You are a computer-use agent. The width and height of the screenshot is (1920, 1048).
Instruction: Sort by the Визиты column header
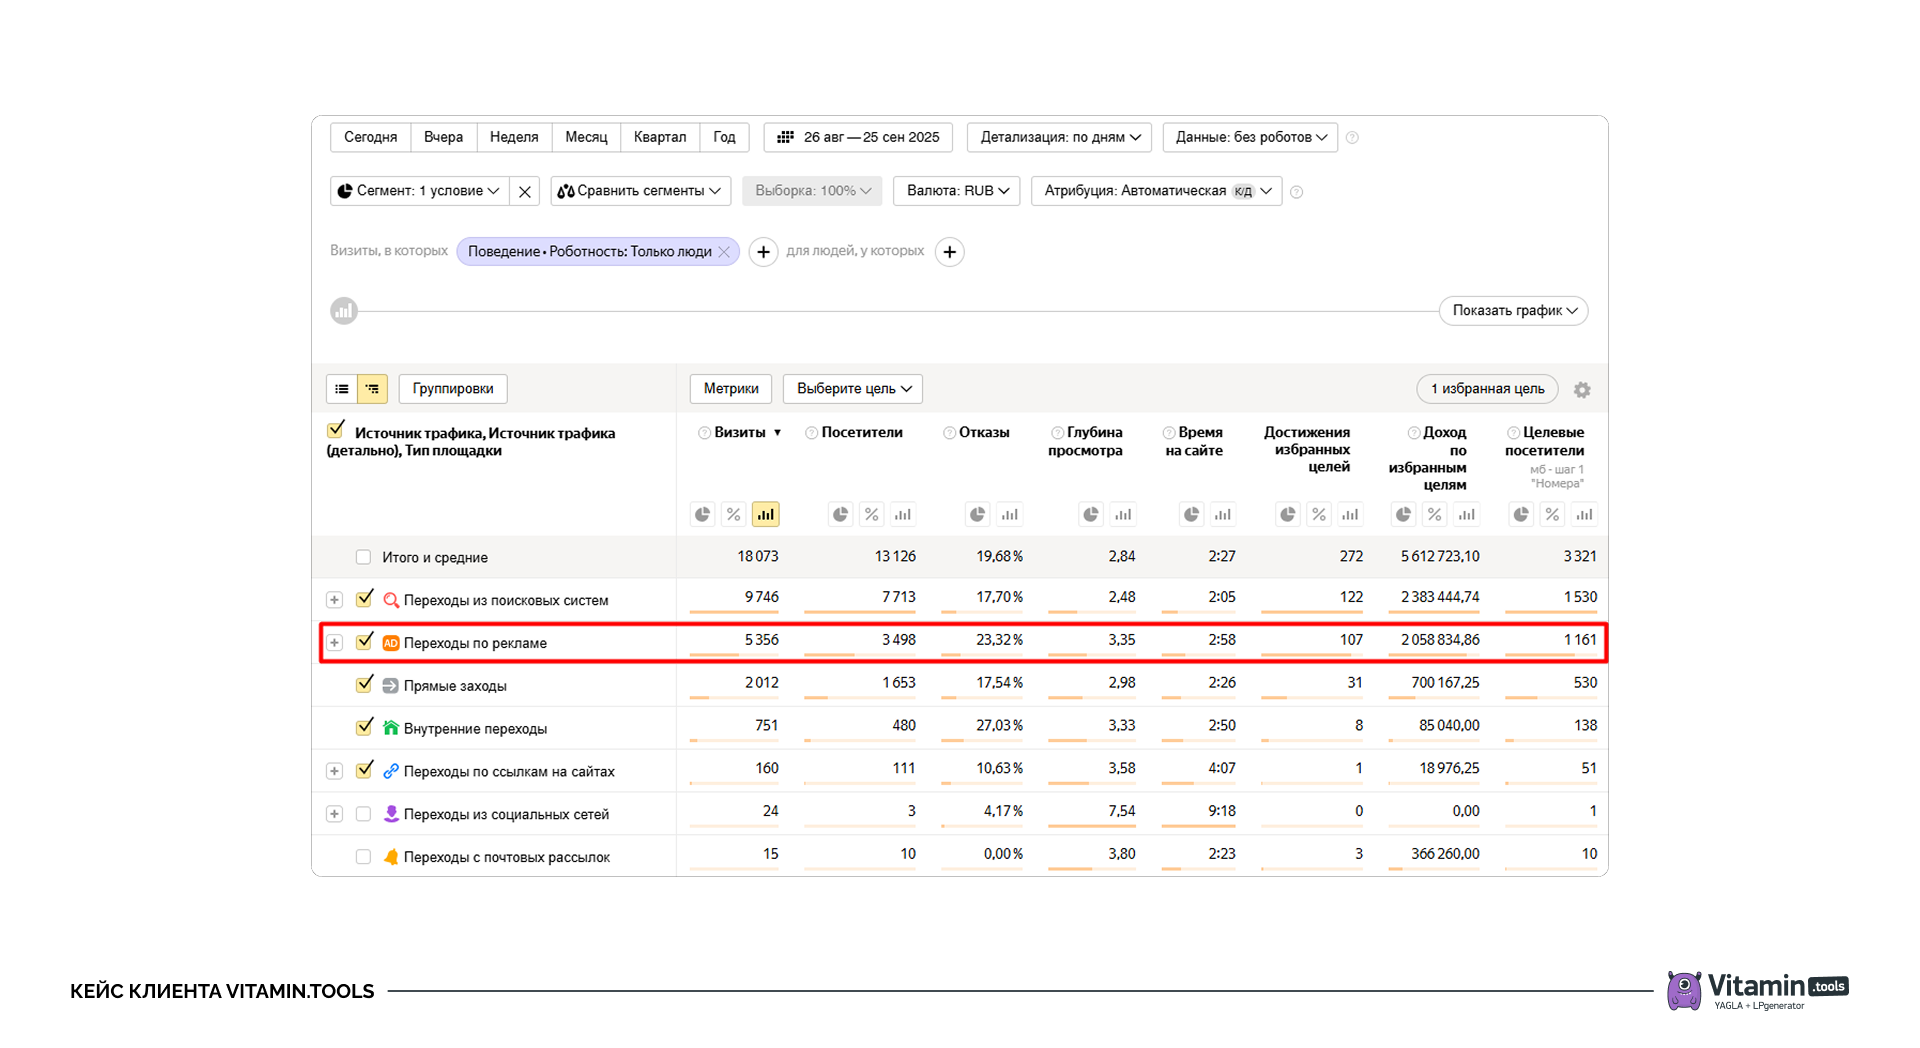740,432
